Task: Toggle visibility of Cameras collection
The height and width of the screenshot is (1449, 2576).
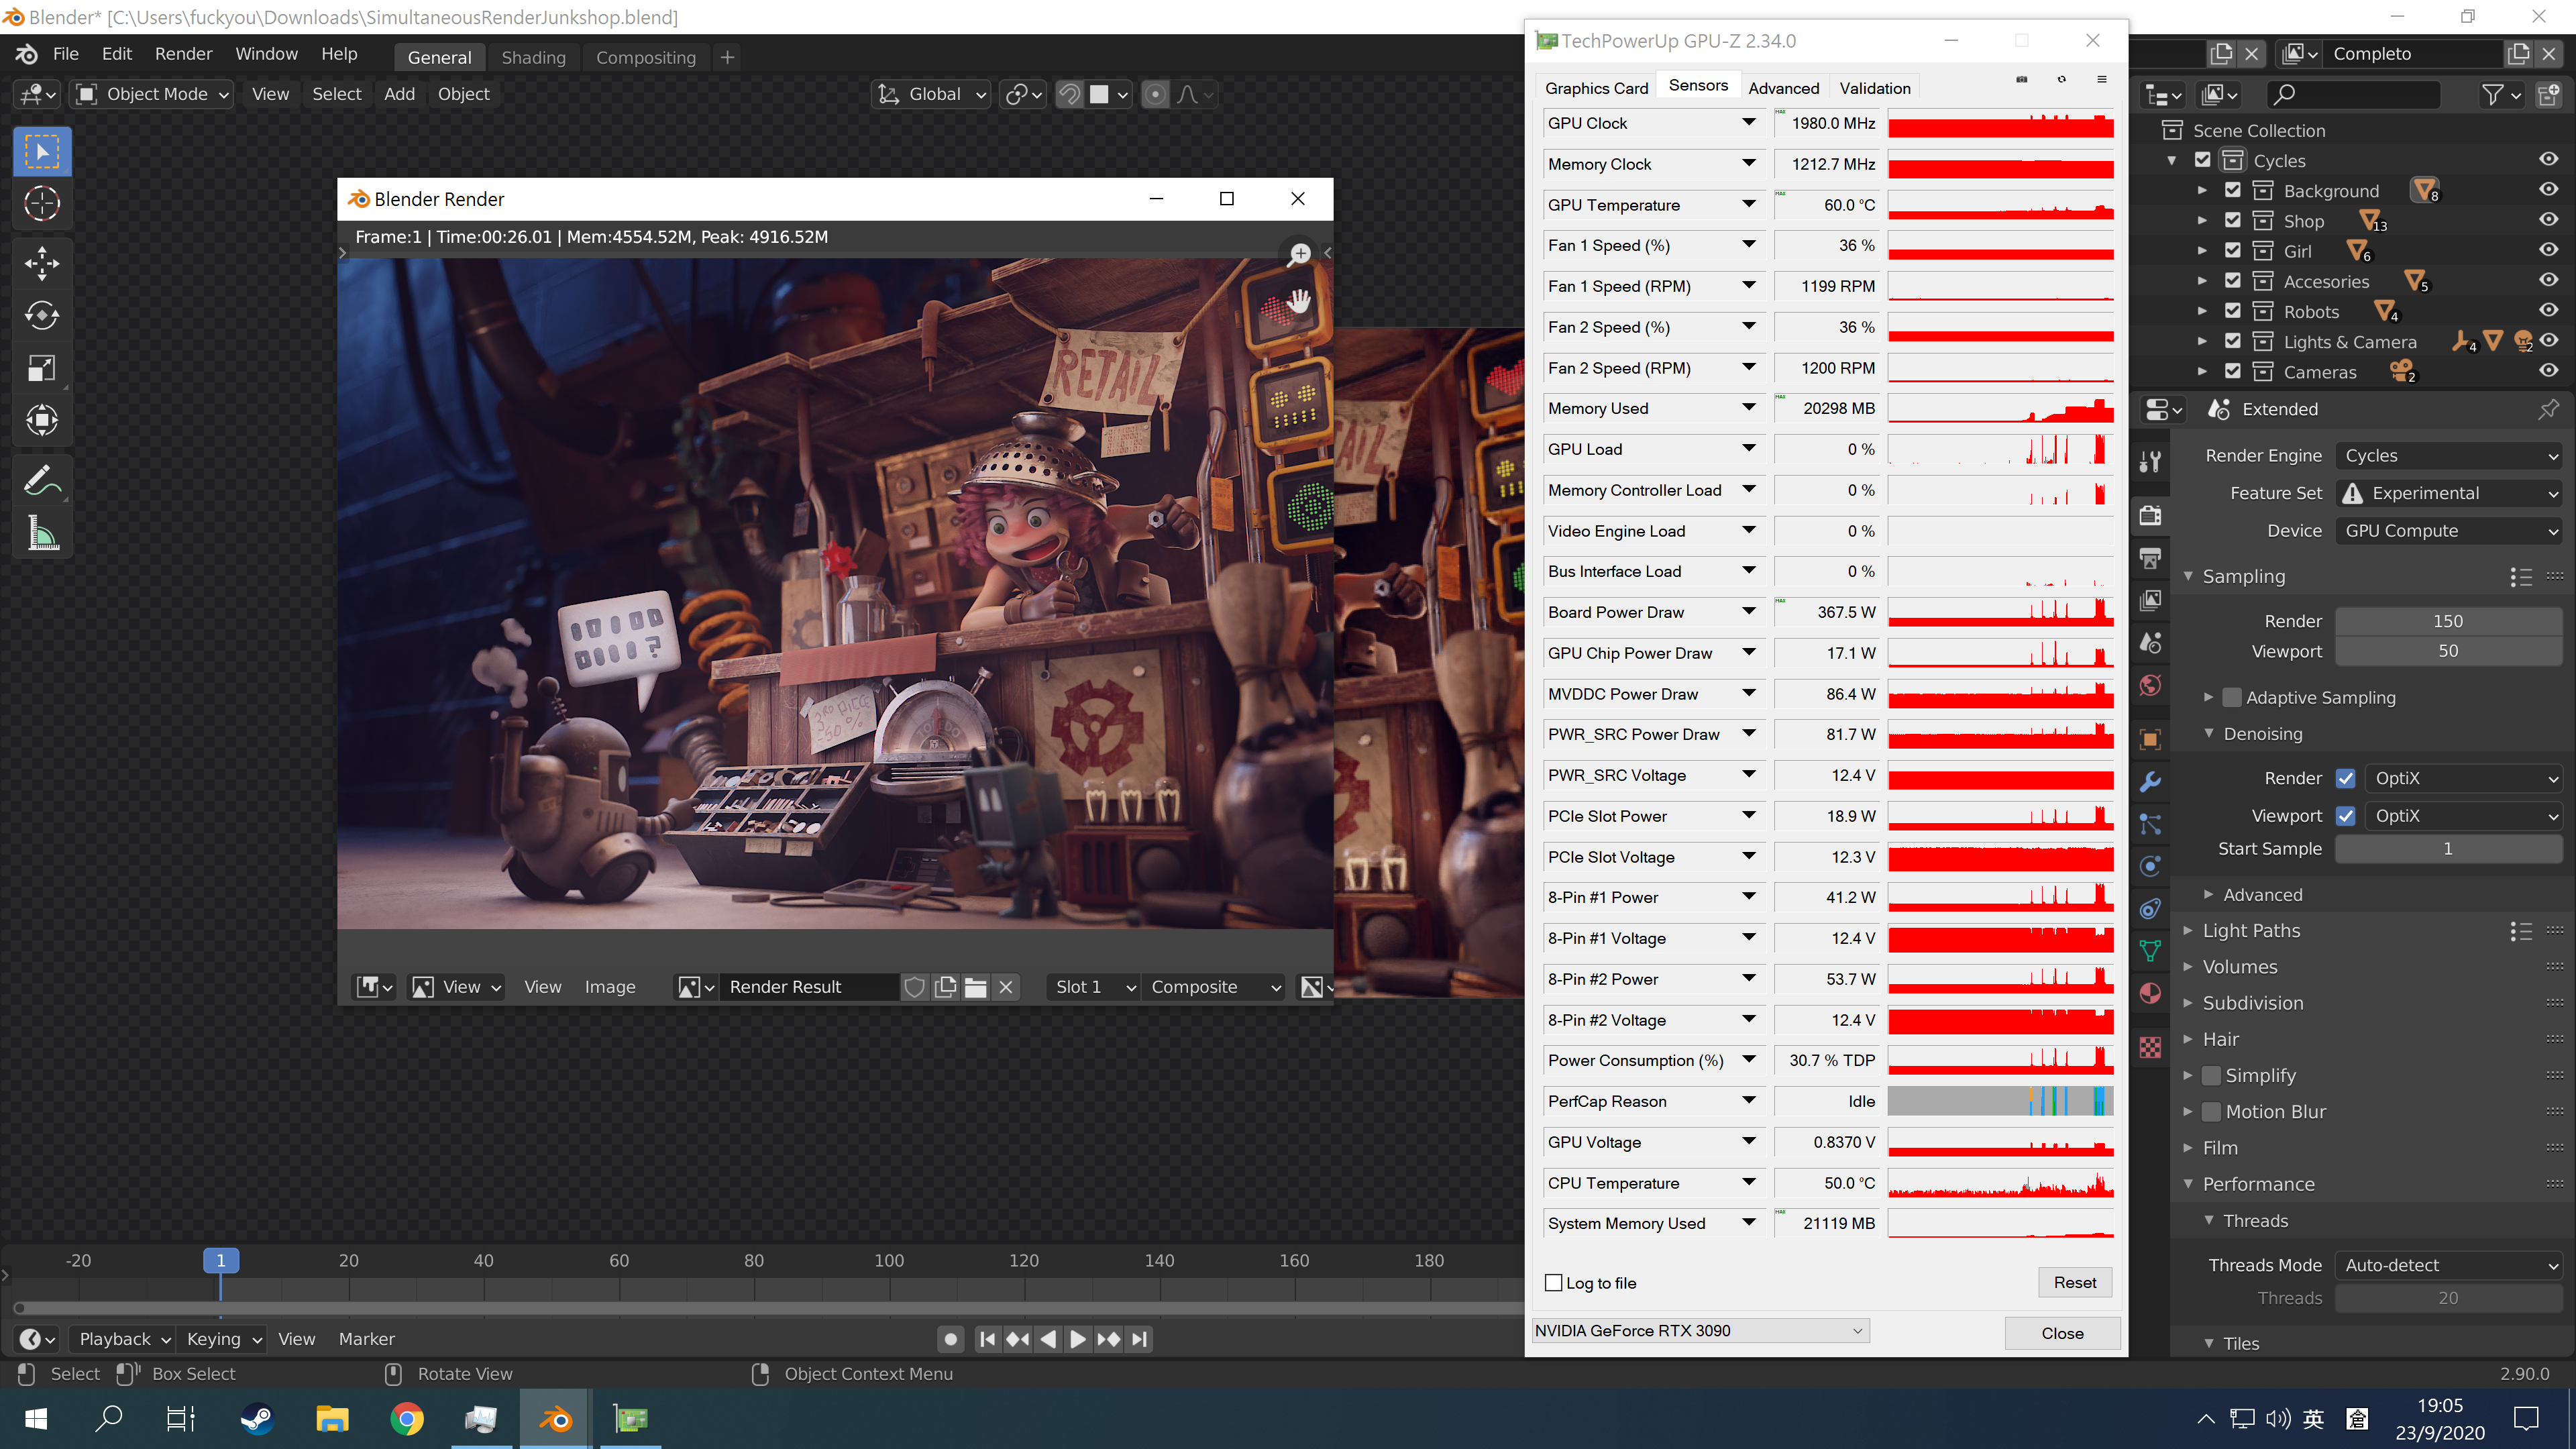Action: [2549, 371]
